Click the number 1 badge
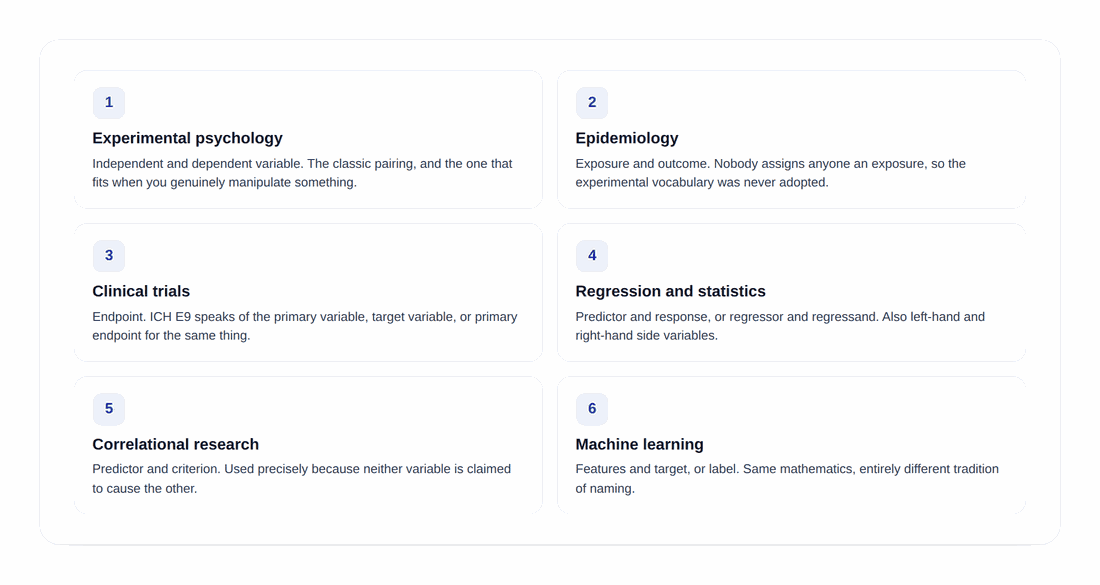Screen dimensions: 1100x585 (109, 102)
